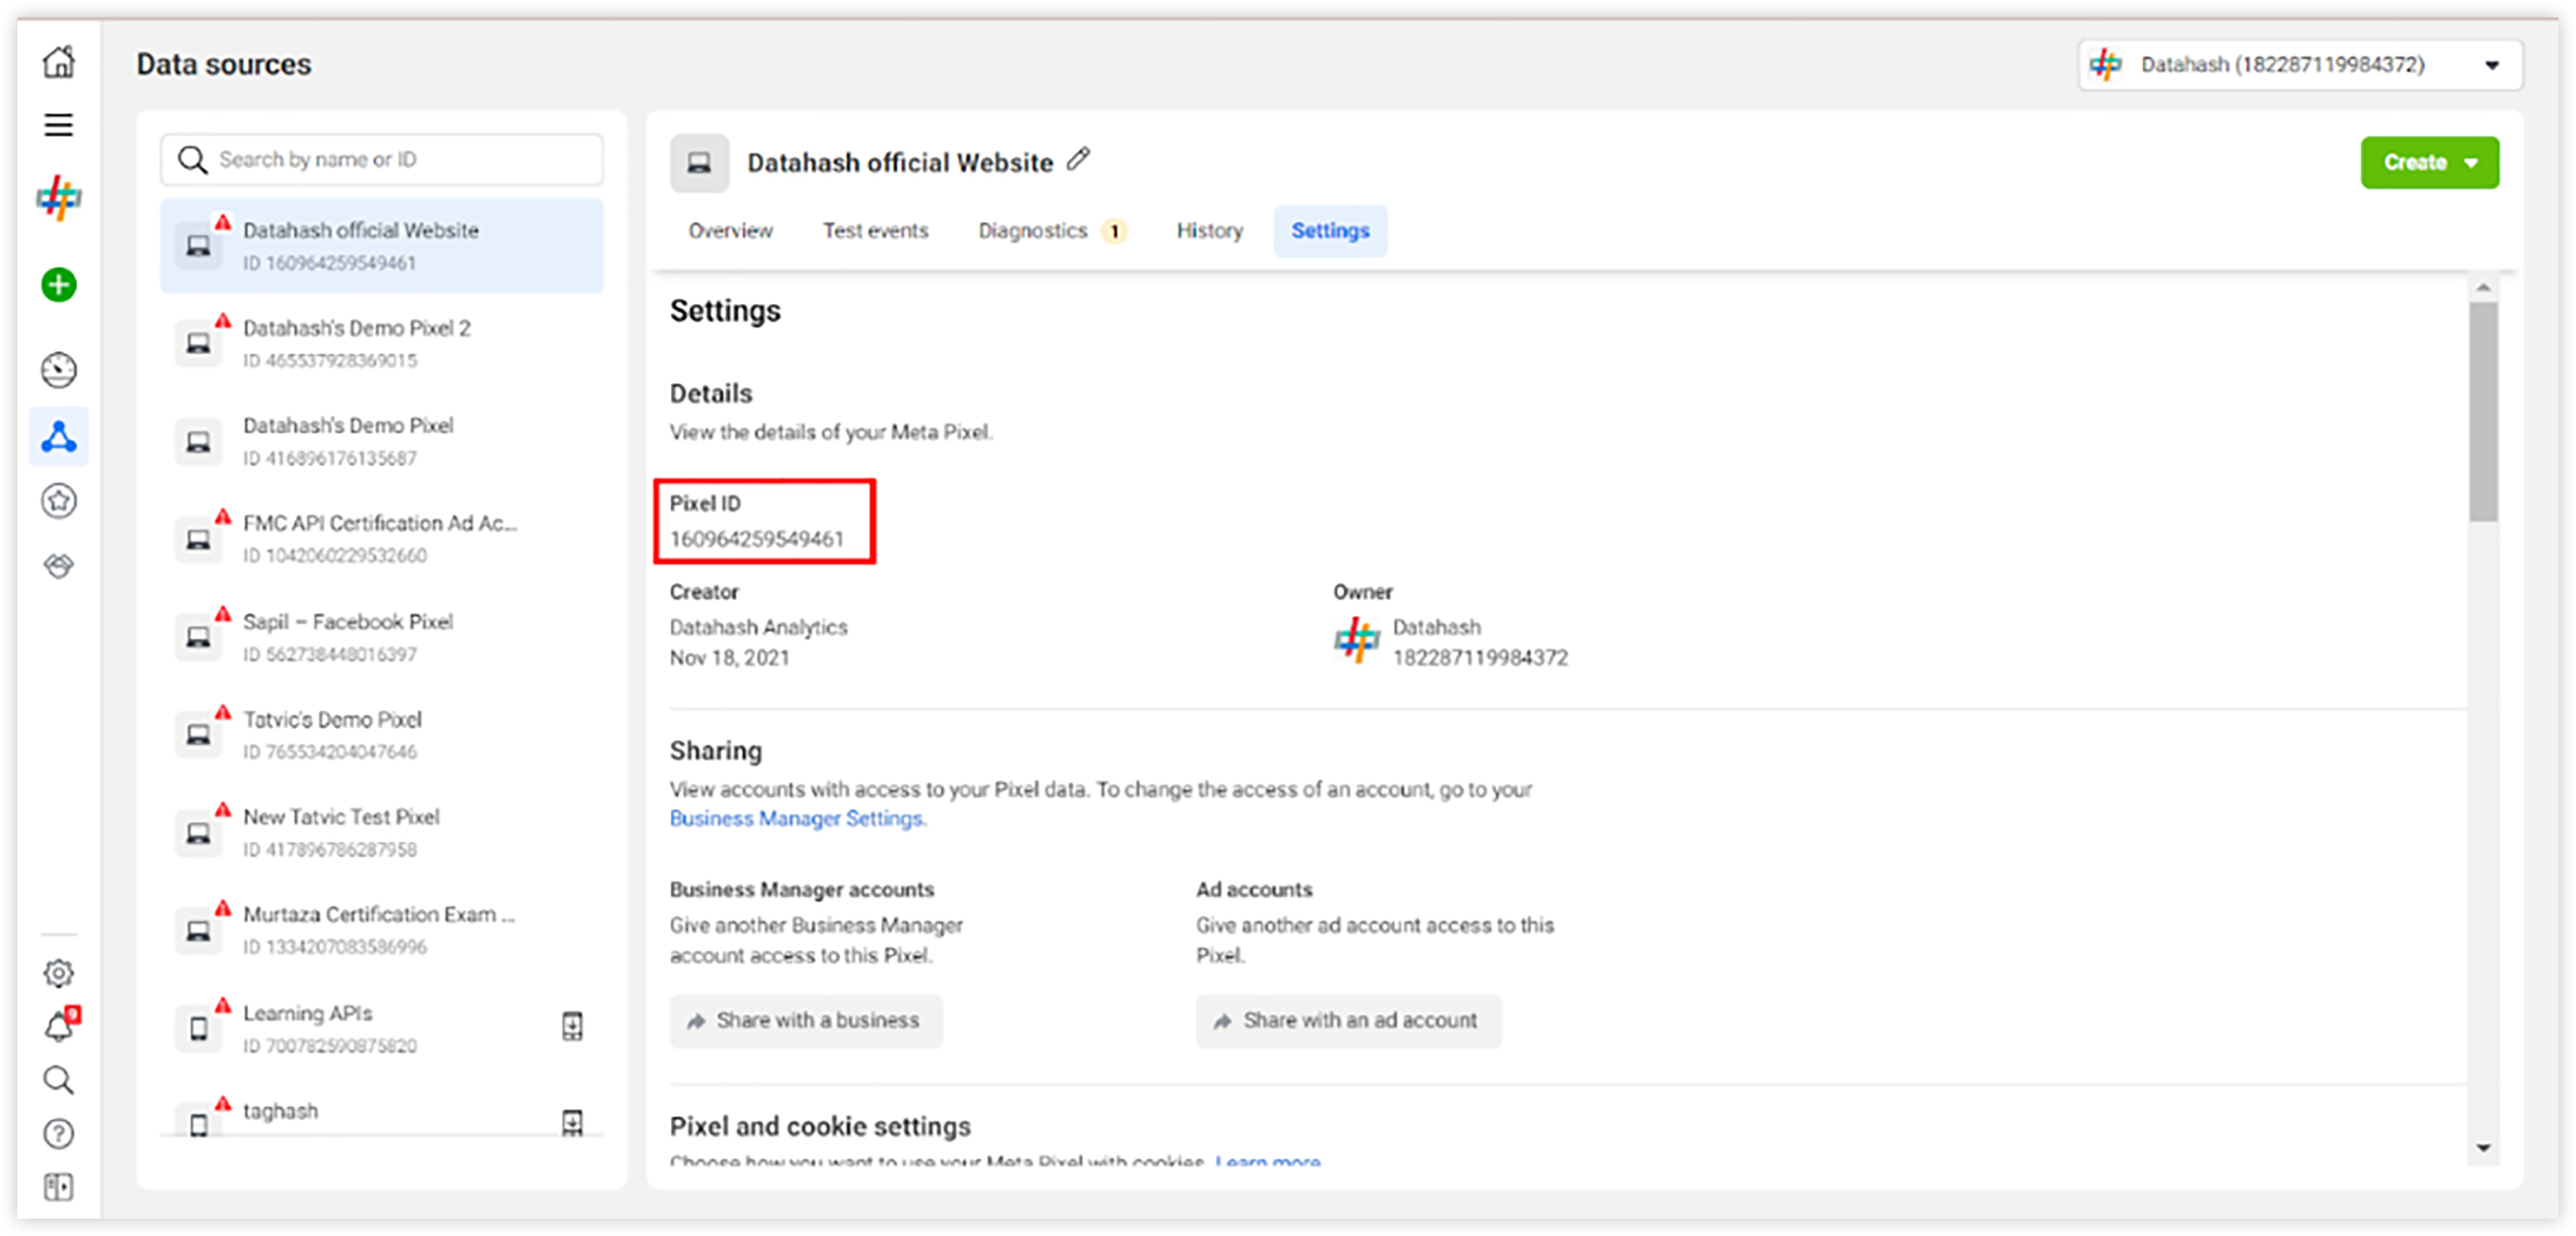Click the header laptop icon next to pixel title
Viewport: 2576px width, 1236px height.
coord(699,162)
